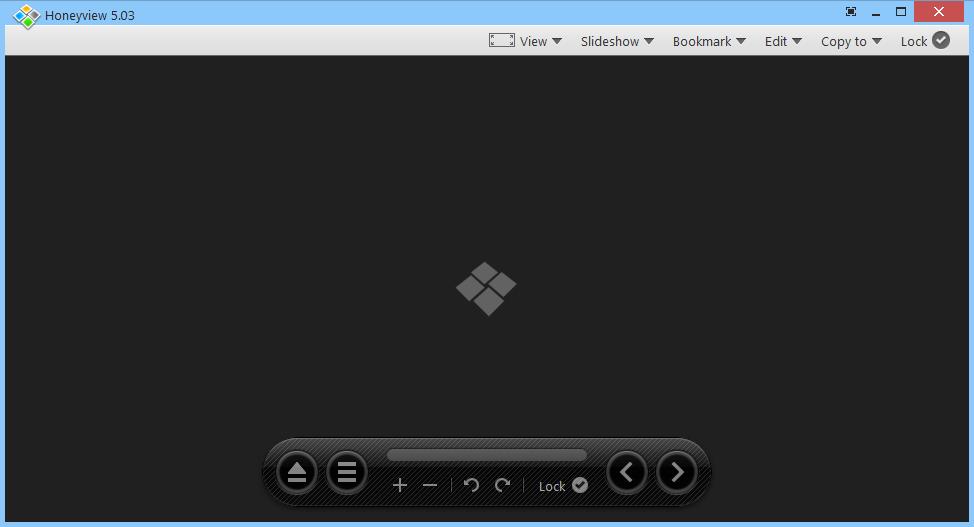The width and height of the screenshot is (974, 527).
Task: Open the Edit dropdown menu
Action: (x=783, y=41)
